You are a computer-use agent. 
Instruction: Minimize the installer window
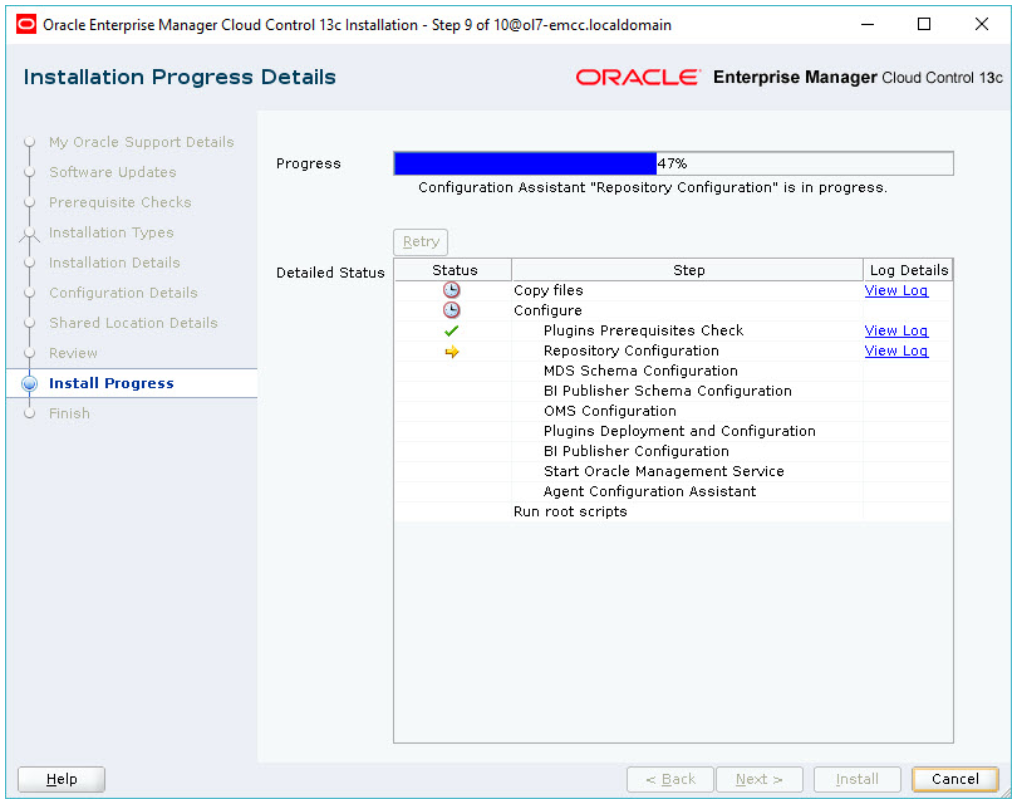coord(867,25)
